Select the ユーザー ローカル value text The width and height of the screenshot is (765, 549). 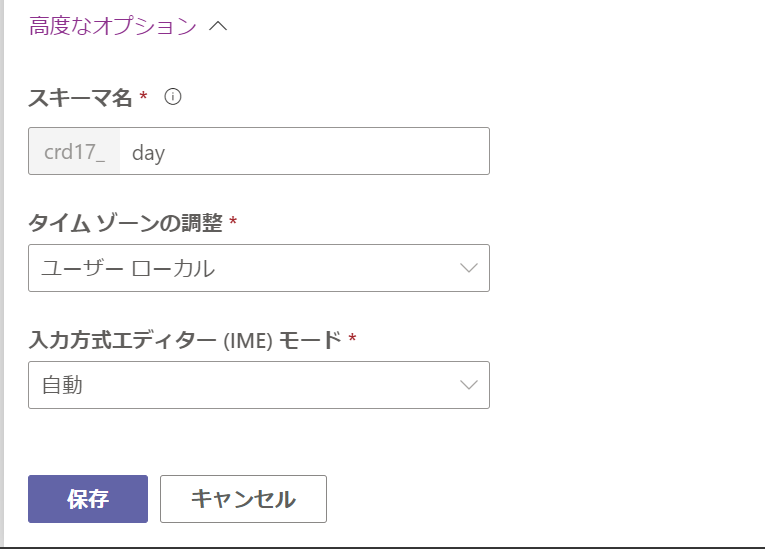[x=128, y=268]
